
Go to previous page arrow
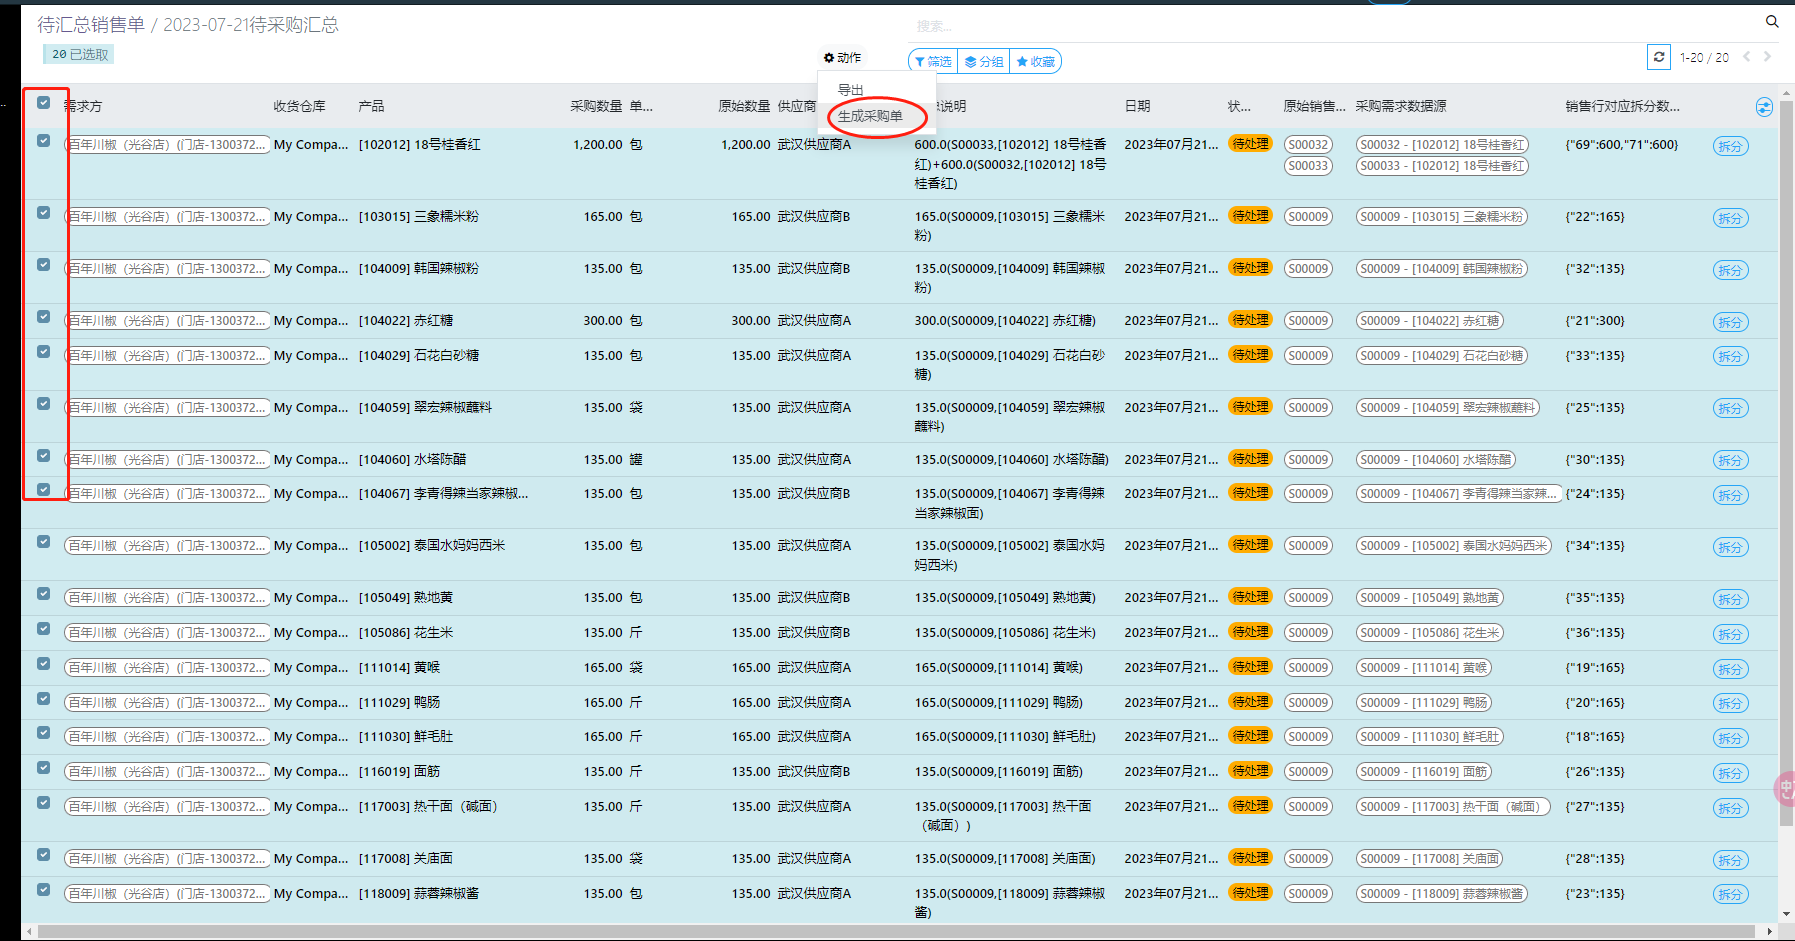tap(1746, 57)
